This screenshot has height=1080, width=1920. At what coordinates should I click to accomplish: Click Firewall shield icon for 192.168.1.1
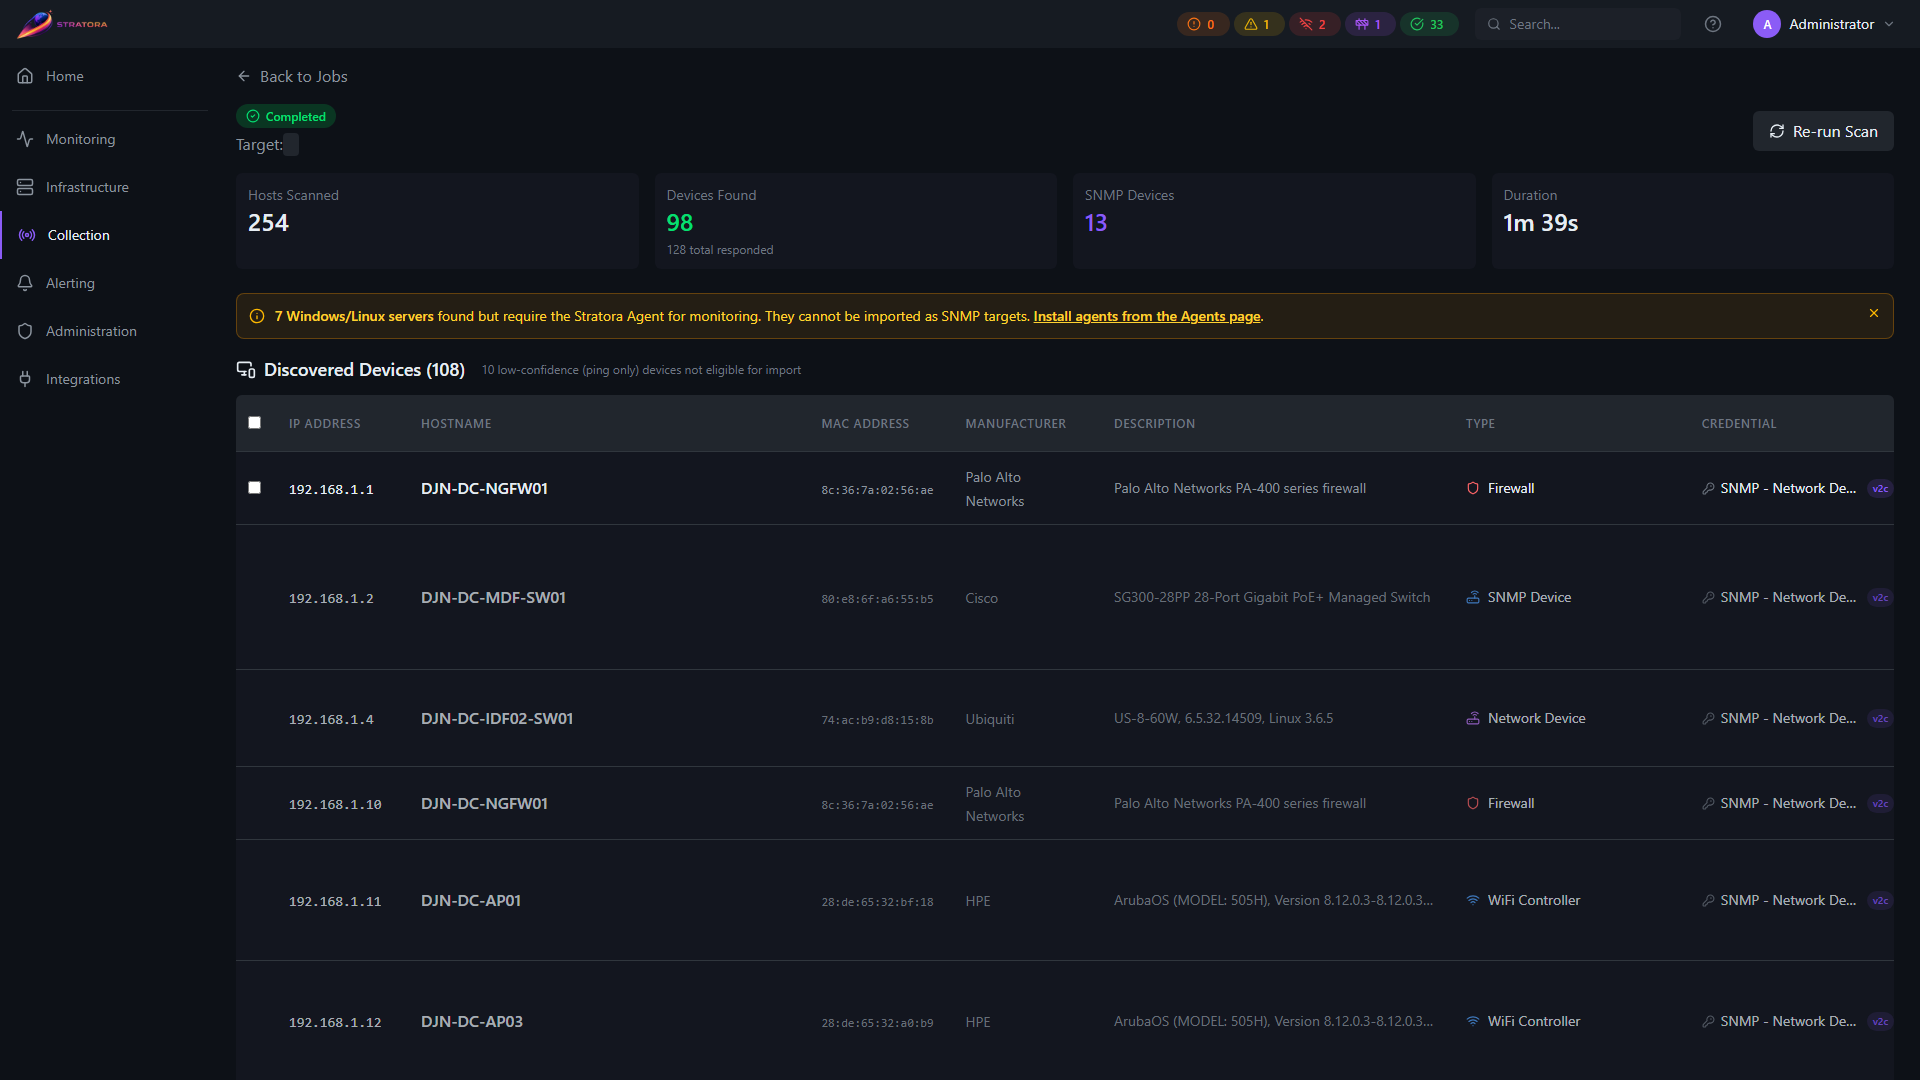(1472, 488)
